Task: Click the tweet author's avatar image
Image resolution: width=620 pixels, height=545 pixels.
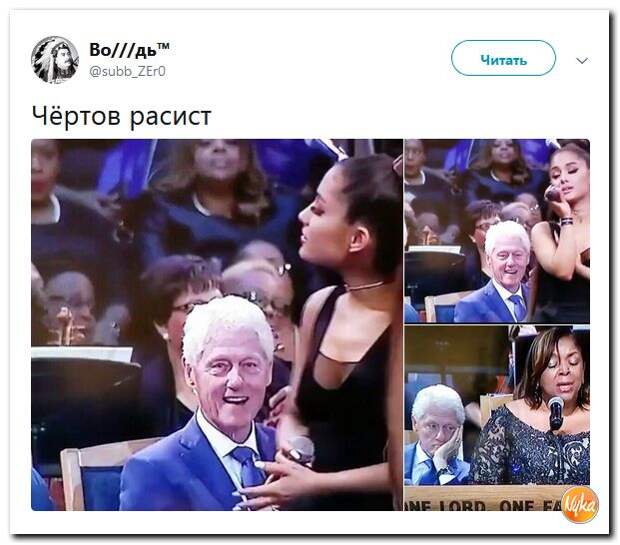Action: point(55,60)
